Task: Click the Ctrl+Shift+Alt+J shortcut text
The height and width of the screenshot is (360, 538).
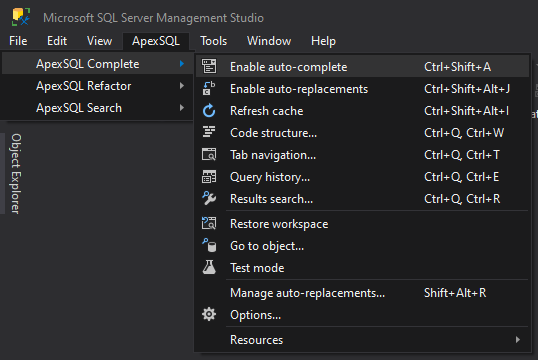Action: click(467, 89)
